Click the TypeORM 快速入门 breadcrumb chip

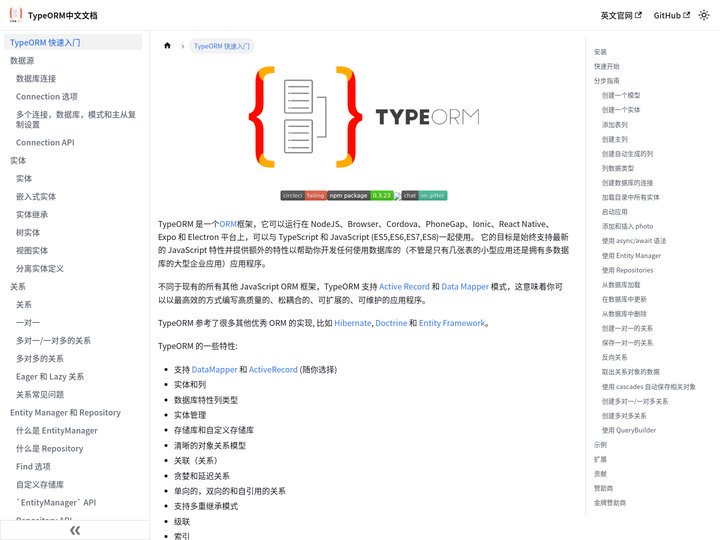click(221, 46)
